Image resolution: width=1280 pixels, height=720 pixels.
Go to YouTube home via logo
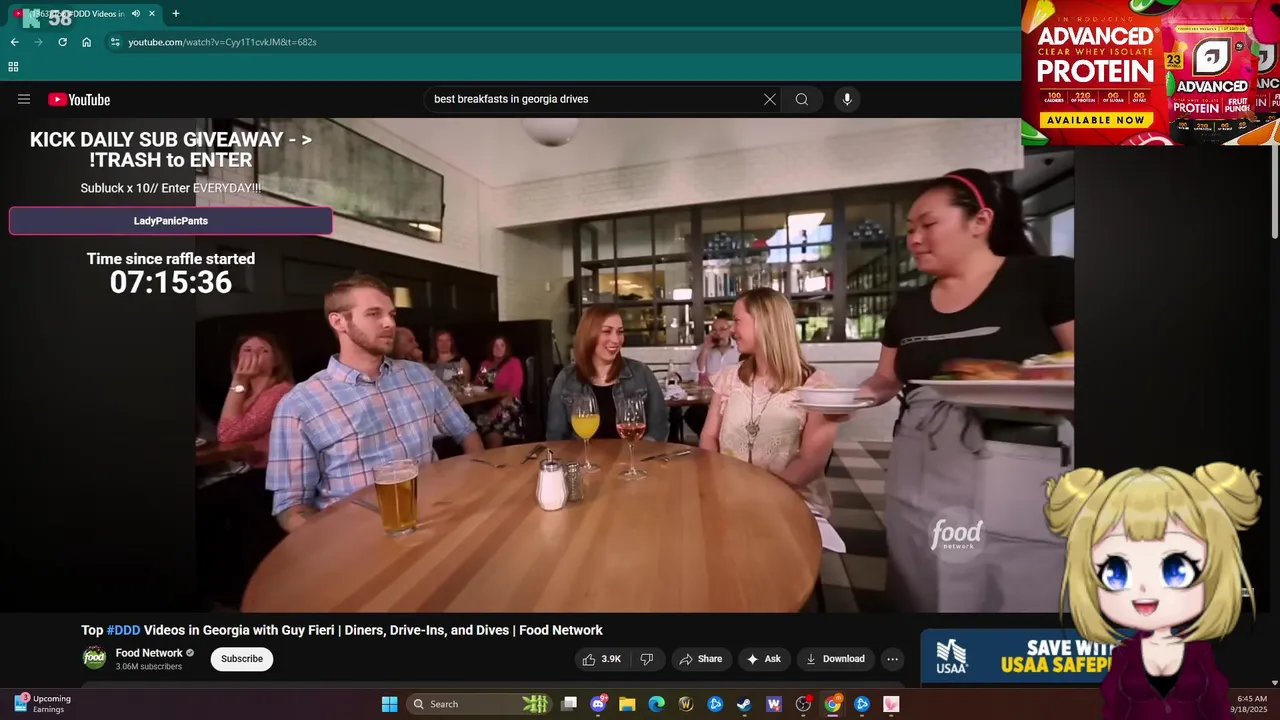(x=79, y=99)
